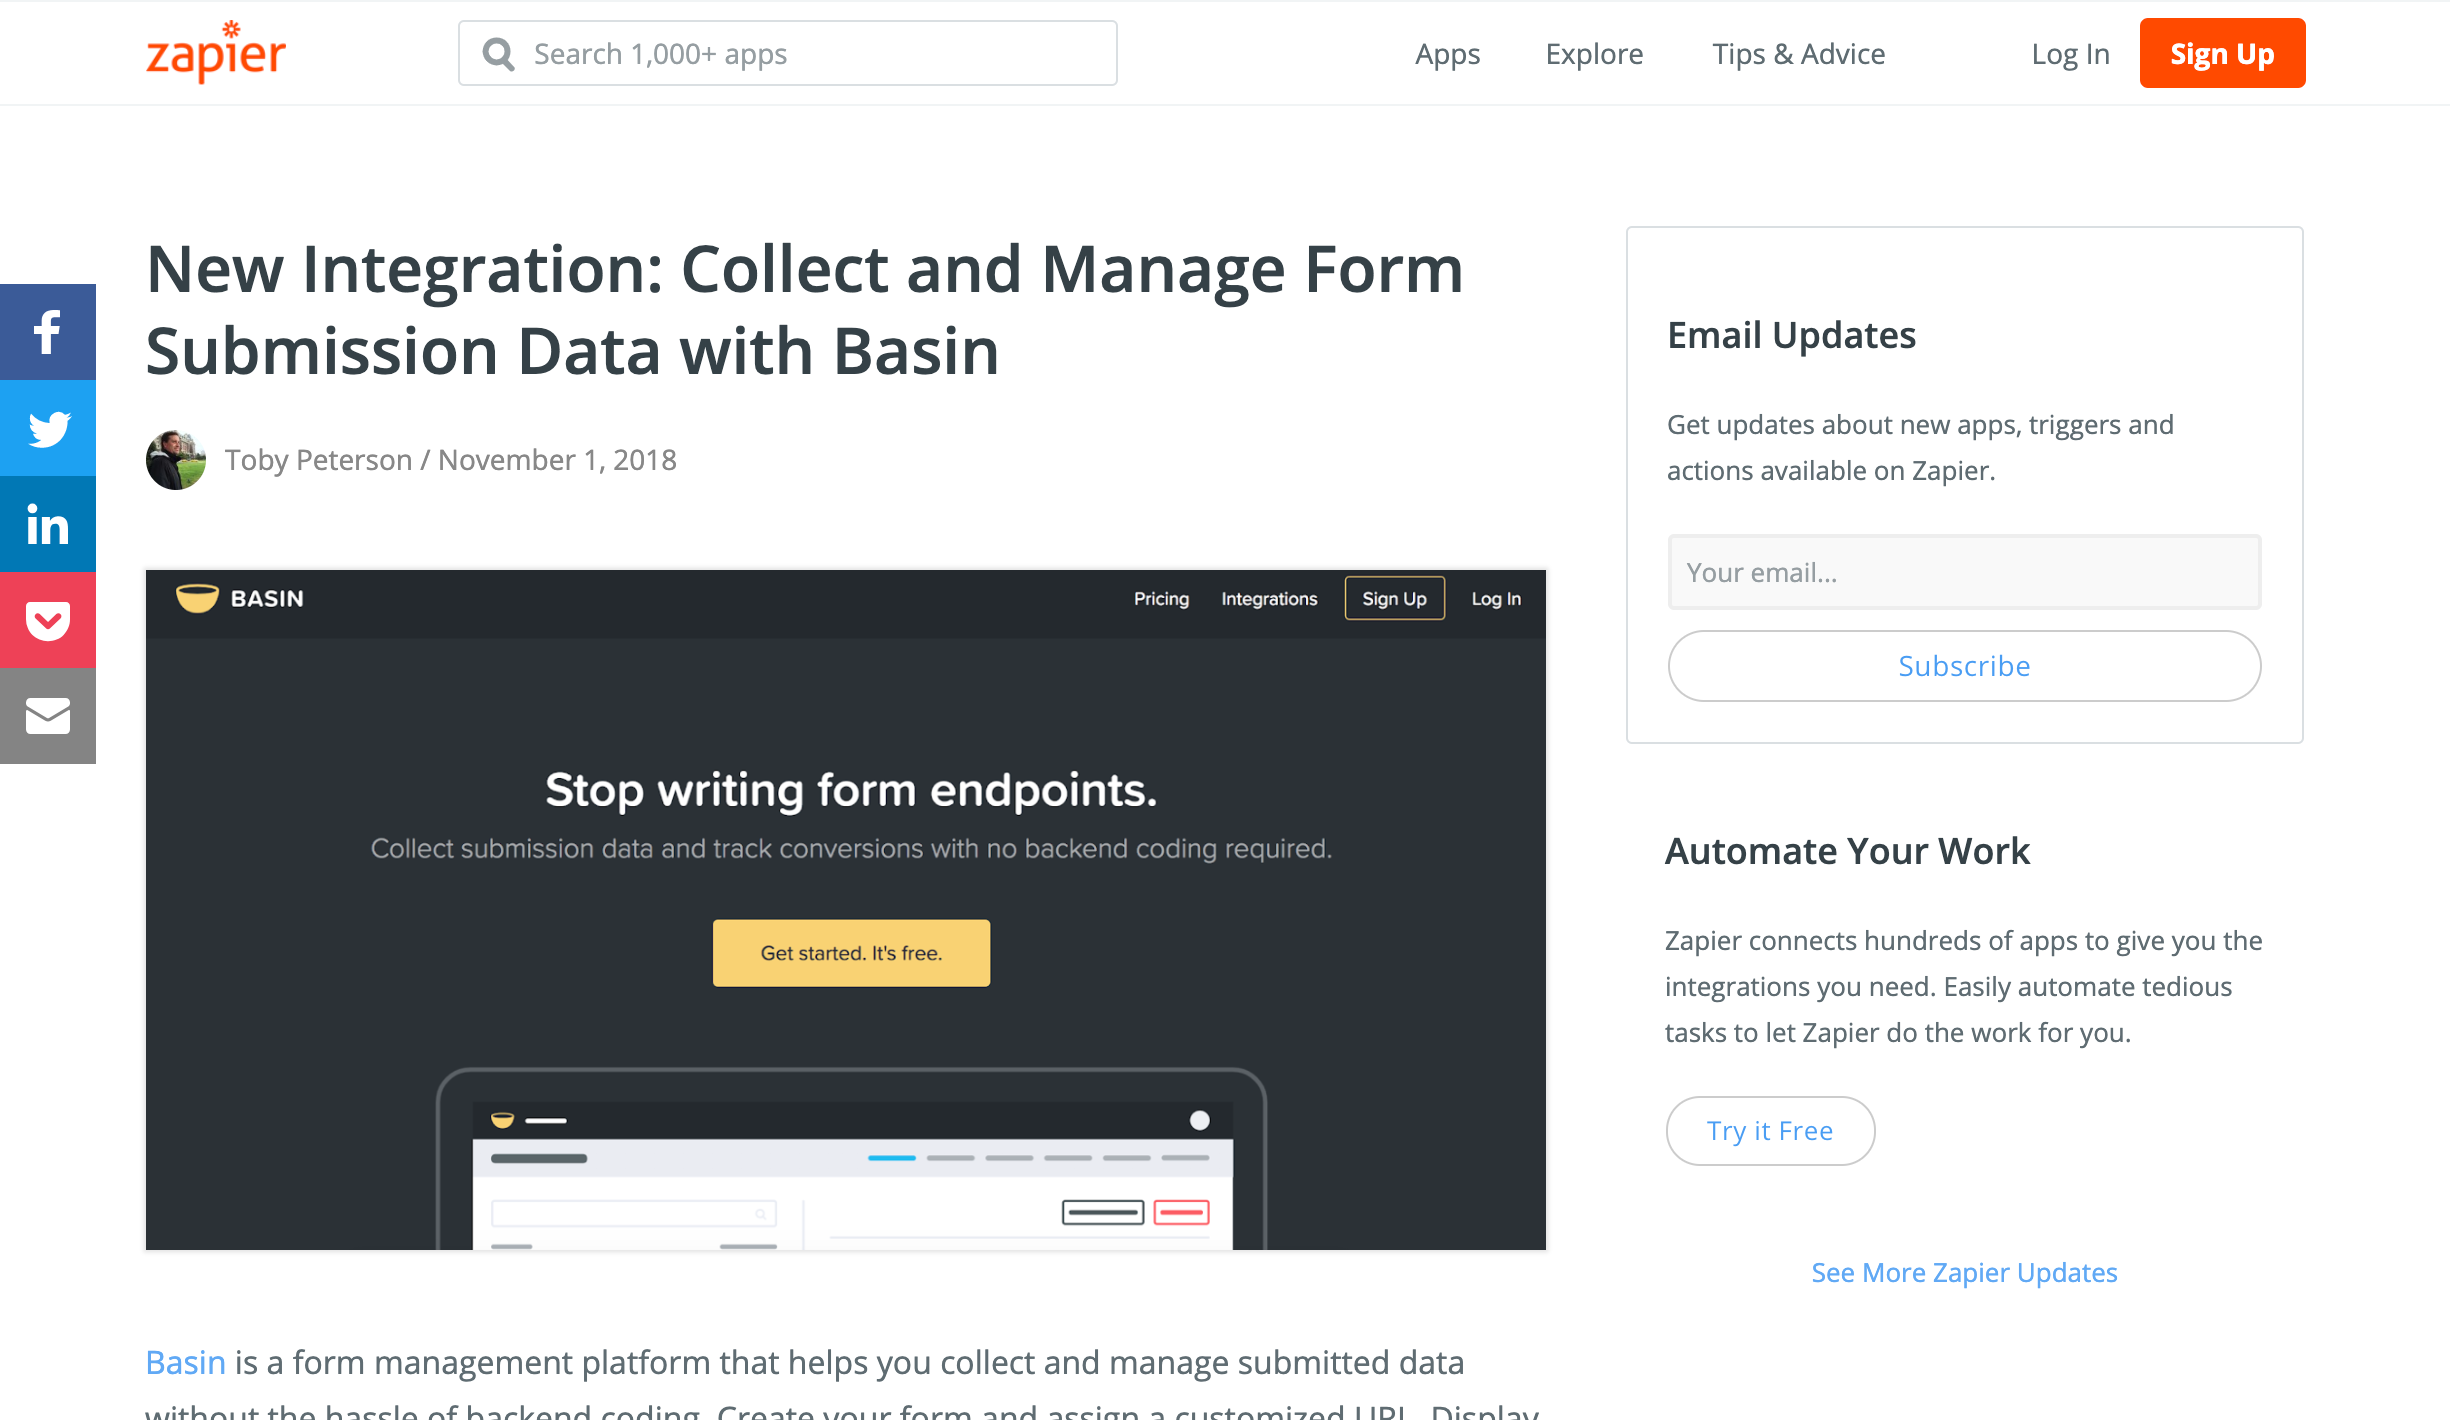Open Tips & Advice menu item
Screen dimensions: 2450x1420
pyautogui.click(x=1798, y=54)
